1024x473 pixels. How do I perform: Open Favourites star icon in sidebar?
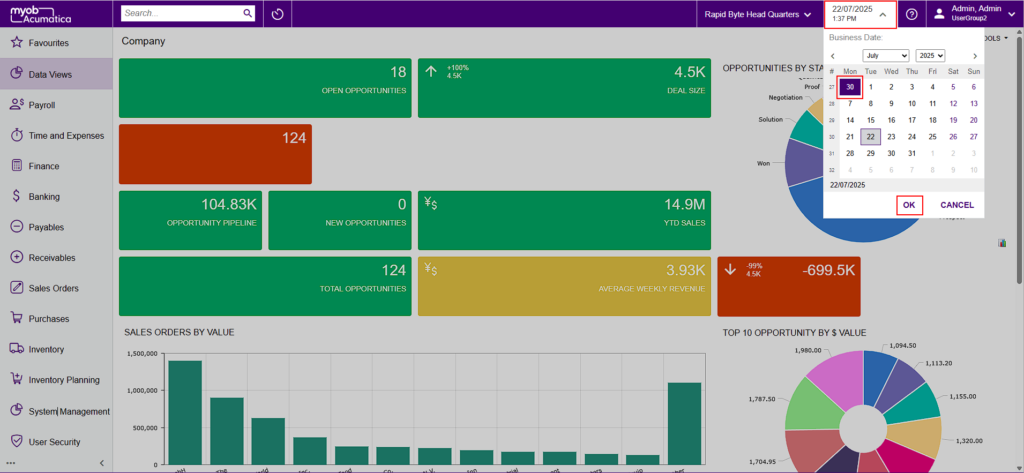click(17, 43)
